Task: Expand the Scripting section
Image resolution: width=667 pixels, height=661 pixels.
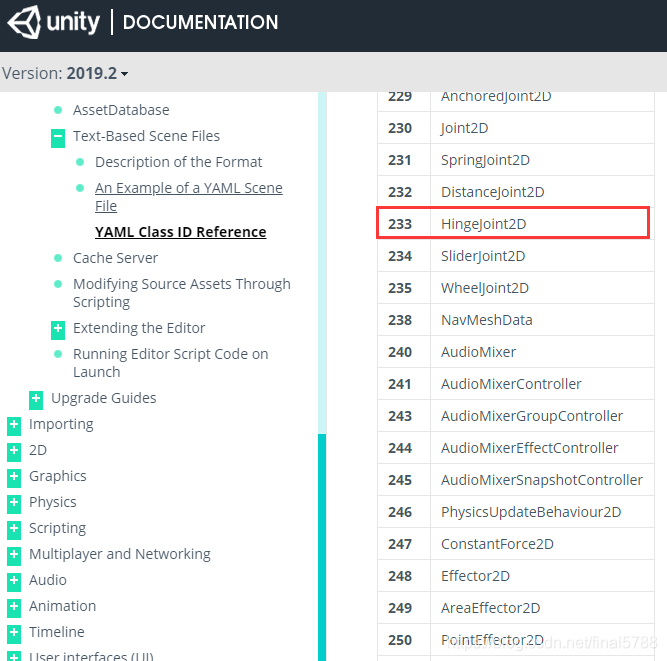Action: click(14, 530)
